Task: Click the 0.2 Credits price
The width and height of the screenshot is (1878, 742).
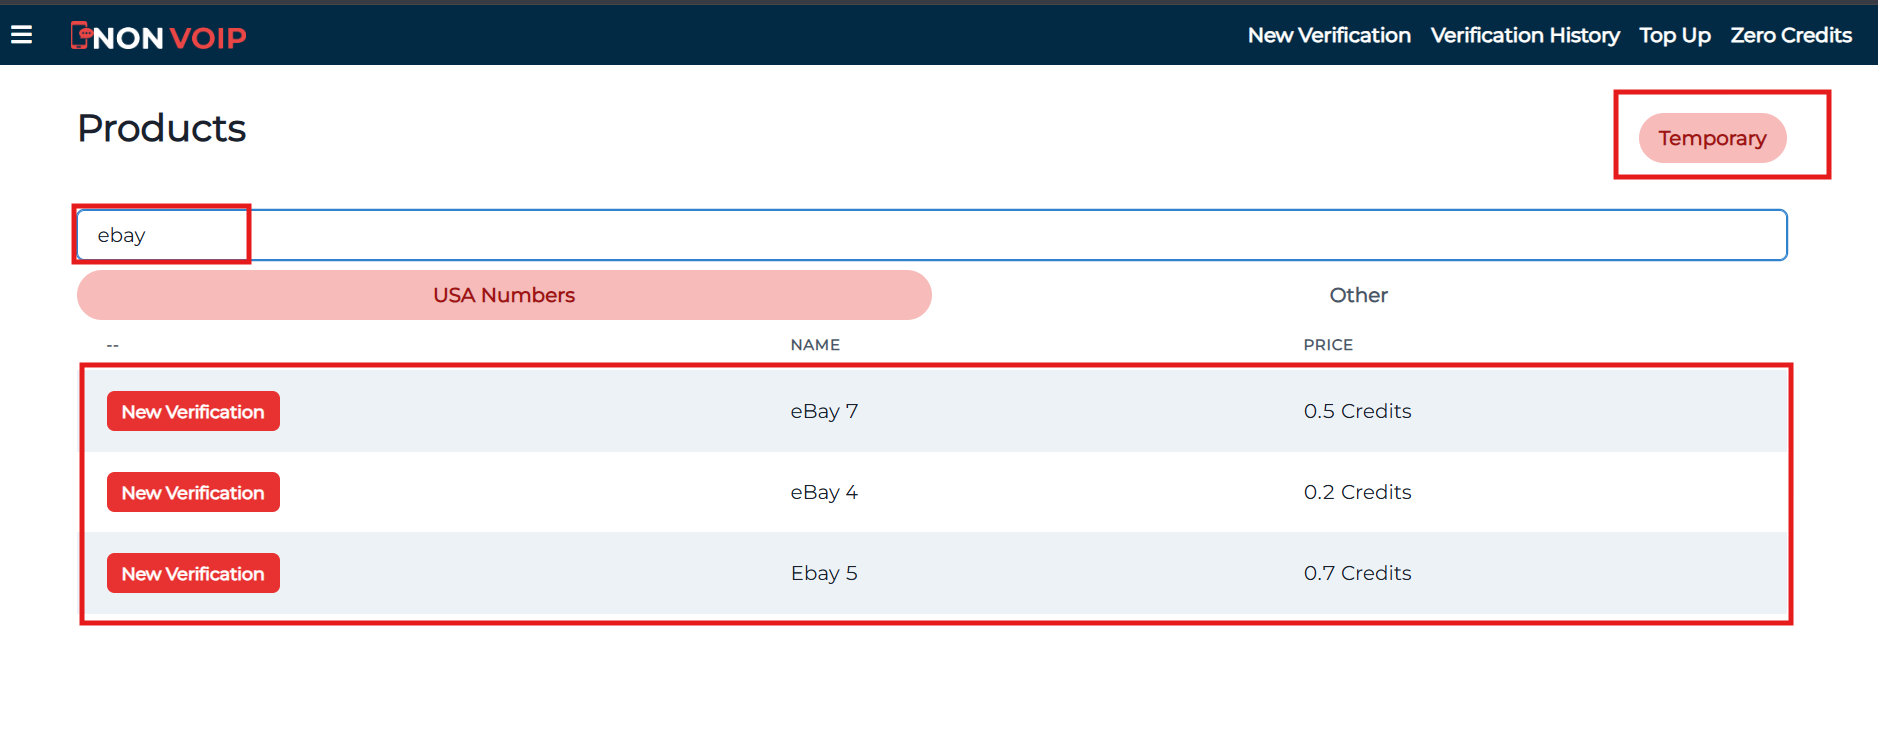Action: click(1357, 492)
